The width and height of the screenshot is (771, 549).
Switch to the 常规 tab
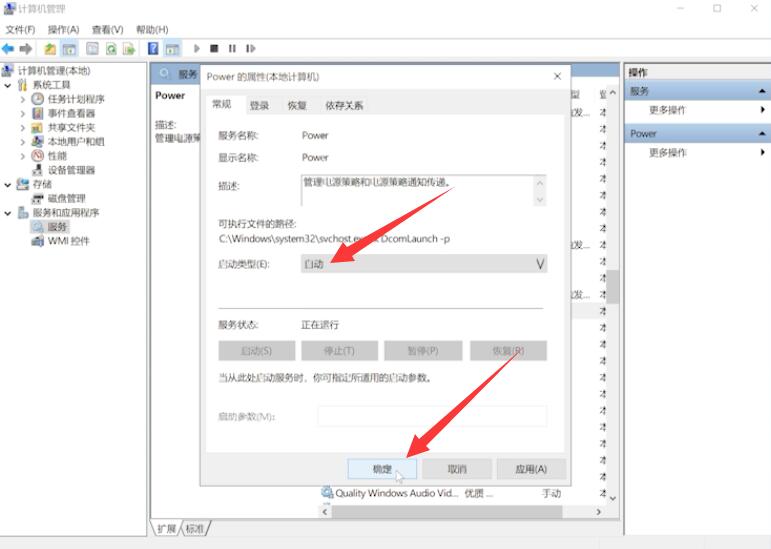click(x=222, y=104)
